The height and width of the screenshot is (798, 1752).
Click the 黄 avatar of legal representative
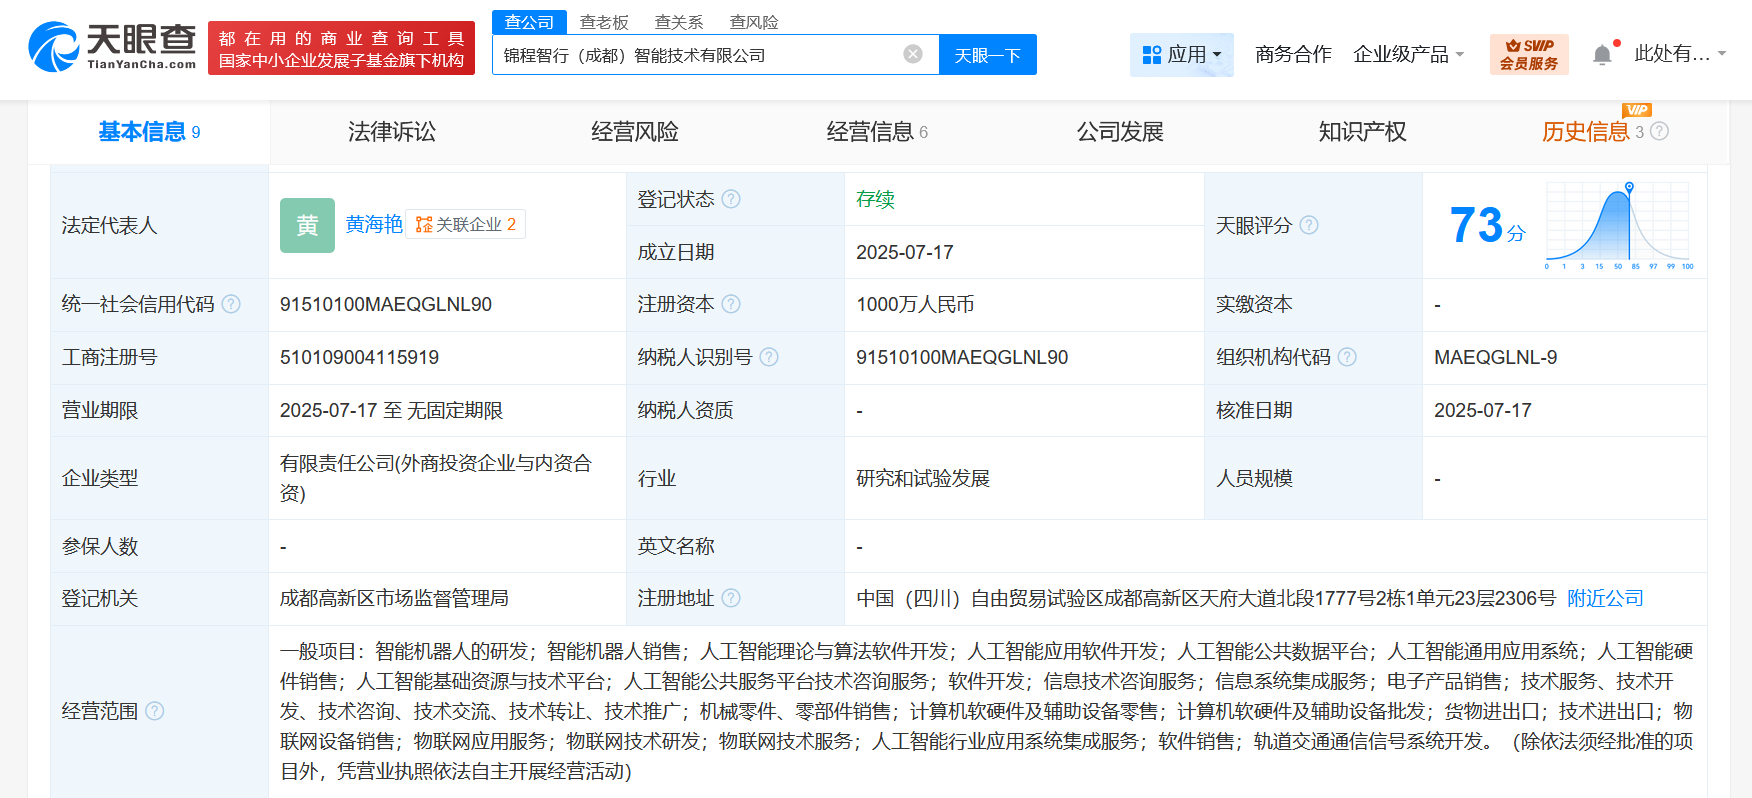(x=307, y=225)
